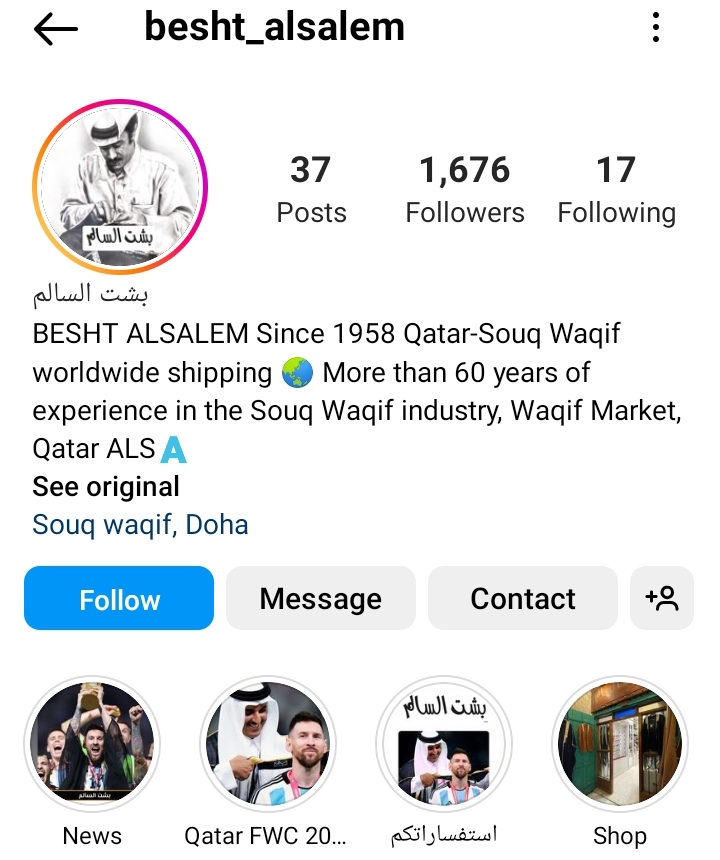This screenshot has width=720, height=860.
Task: Show the 1,676 Followers list
Action: click(x=464, y=189)
